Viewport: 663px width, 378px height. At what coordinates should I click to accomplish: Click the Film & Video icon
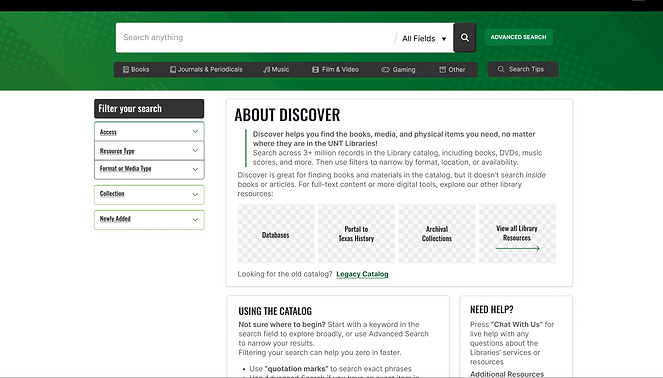pos(315,69)
